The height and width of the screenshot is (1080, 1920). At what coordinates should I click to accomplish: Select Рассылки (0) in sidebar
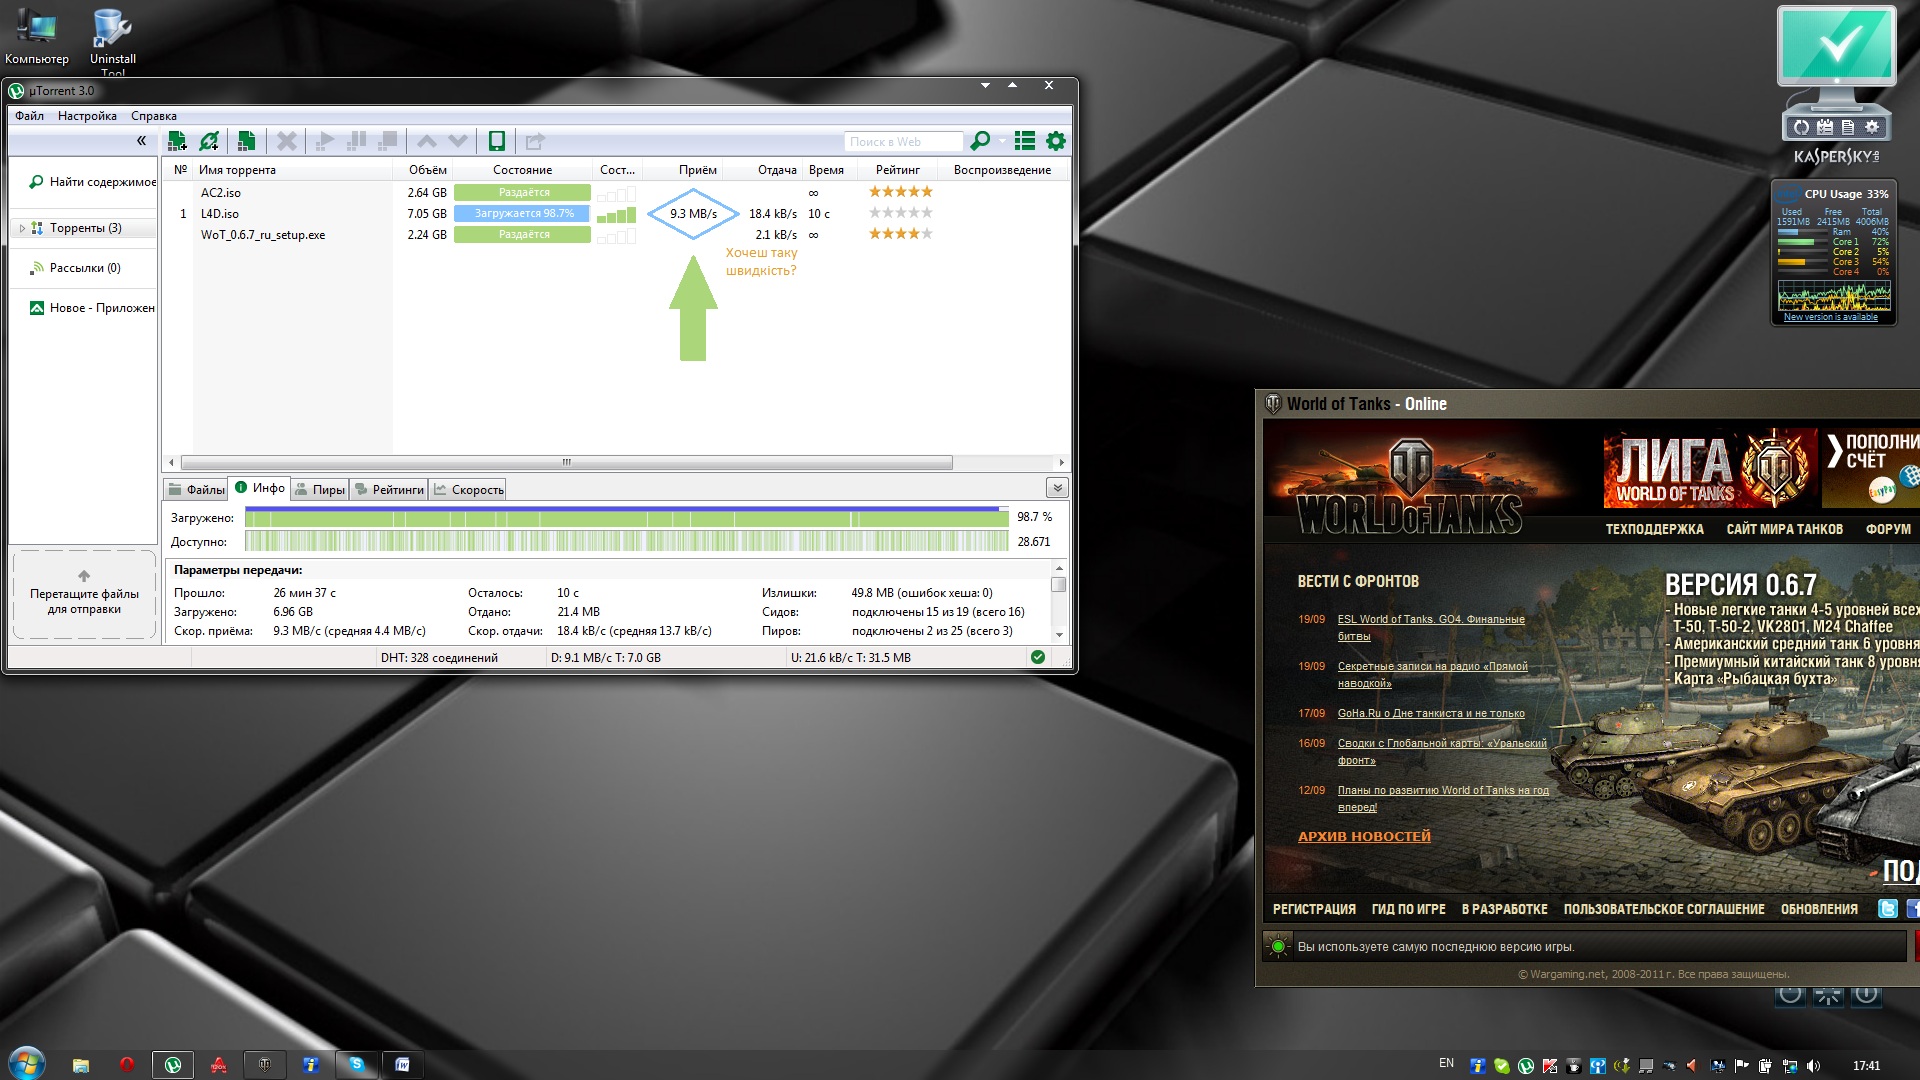coord(75,268)
